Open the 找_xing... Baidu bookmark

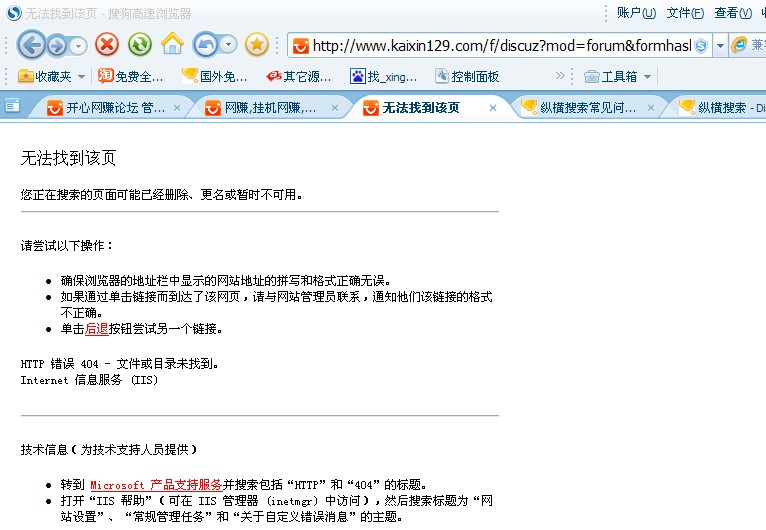click(383, 76)
